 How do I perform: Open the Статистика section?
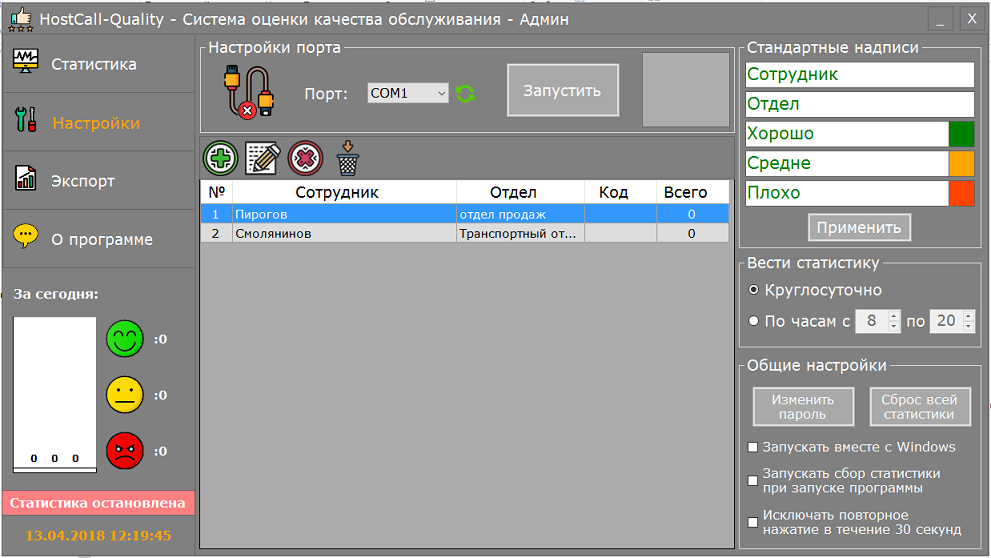tap(99, 64)
